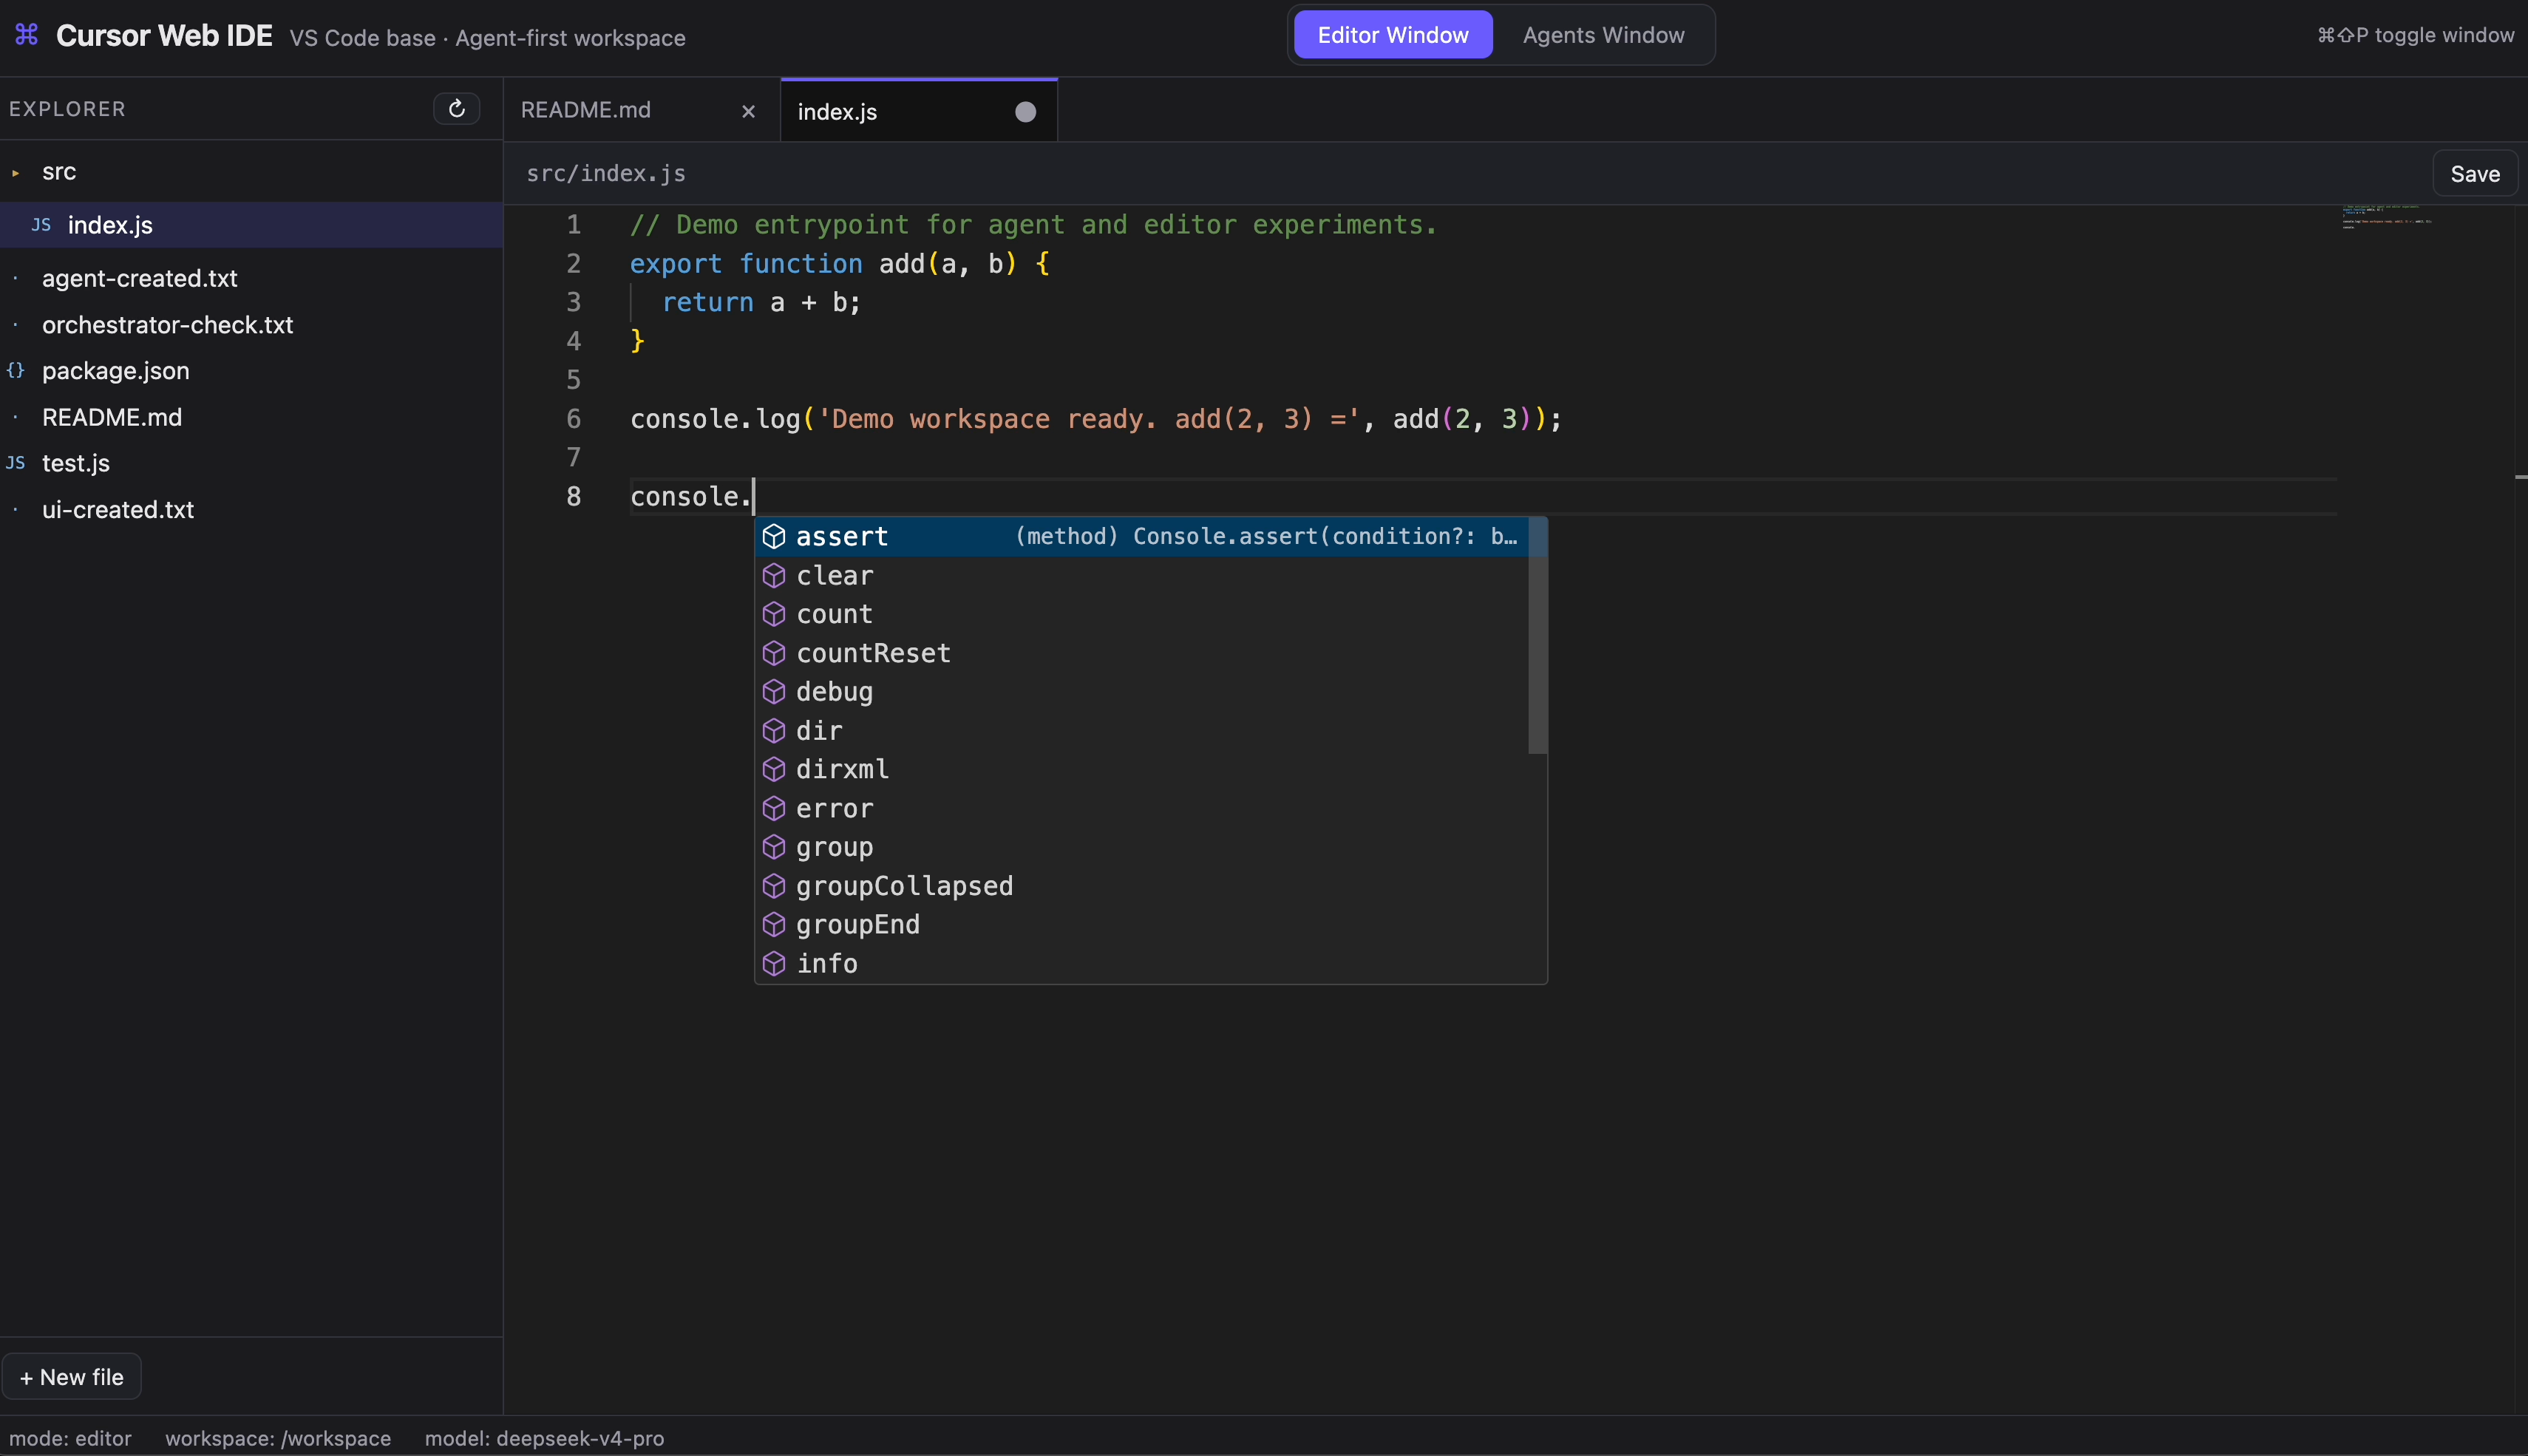The width and height of the screenshot is (2528, 1456).
Task: Click the cube icon next to groupEnd
Action: coord(774,925)
